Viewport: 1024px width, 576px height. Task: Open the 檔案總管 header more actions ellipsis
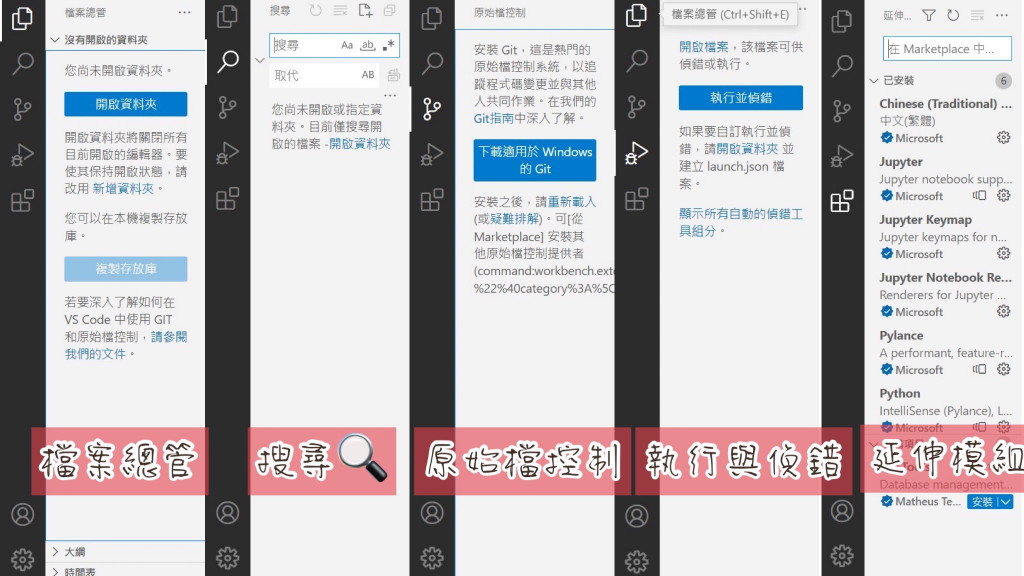185,12
